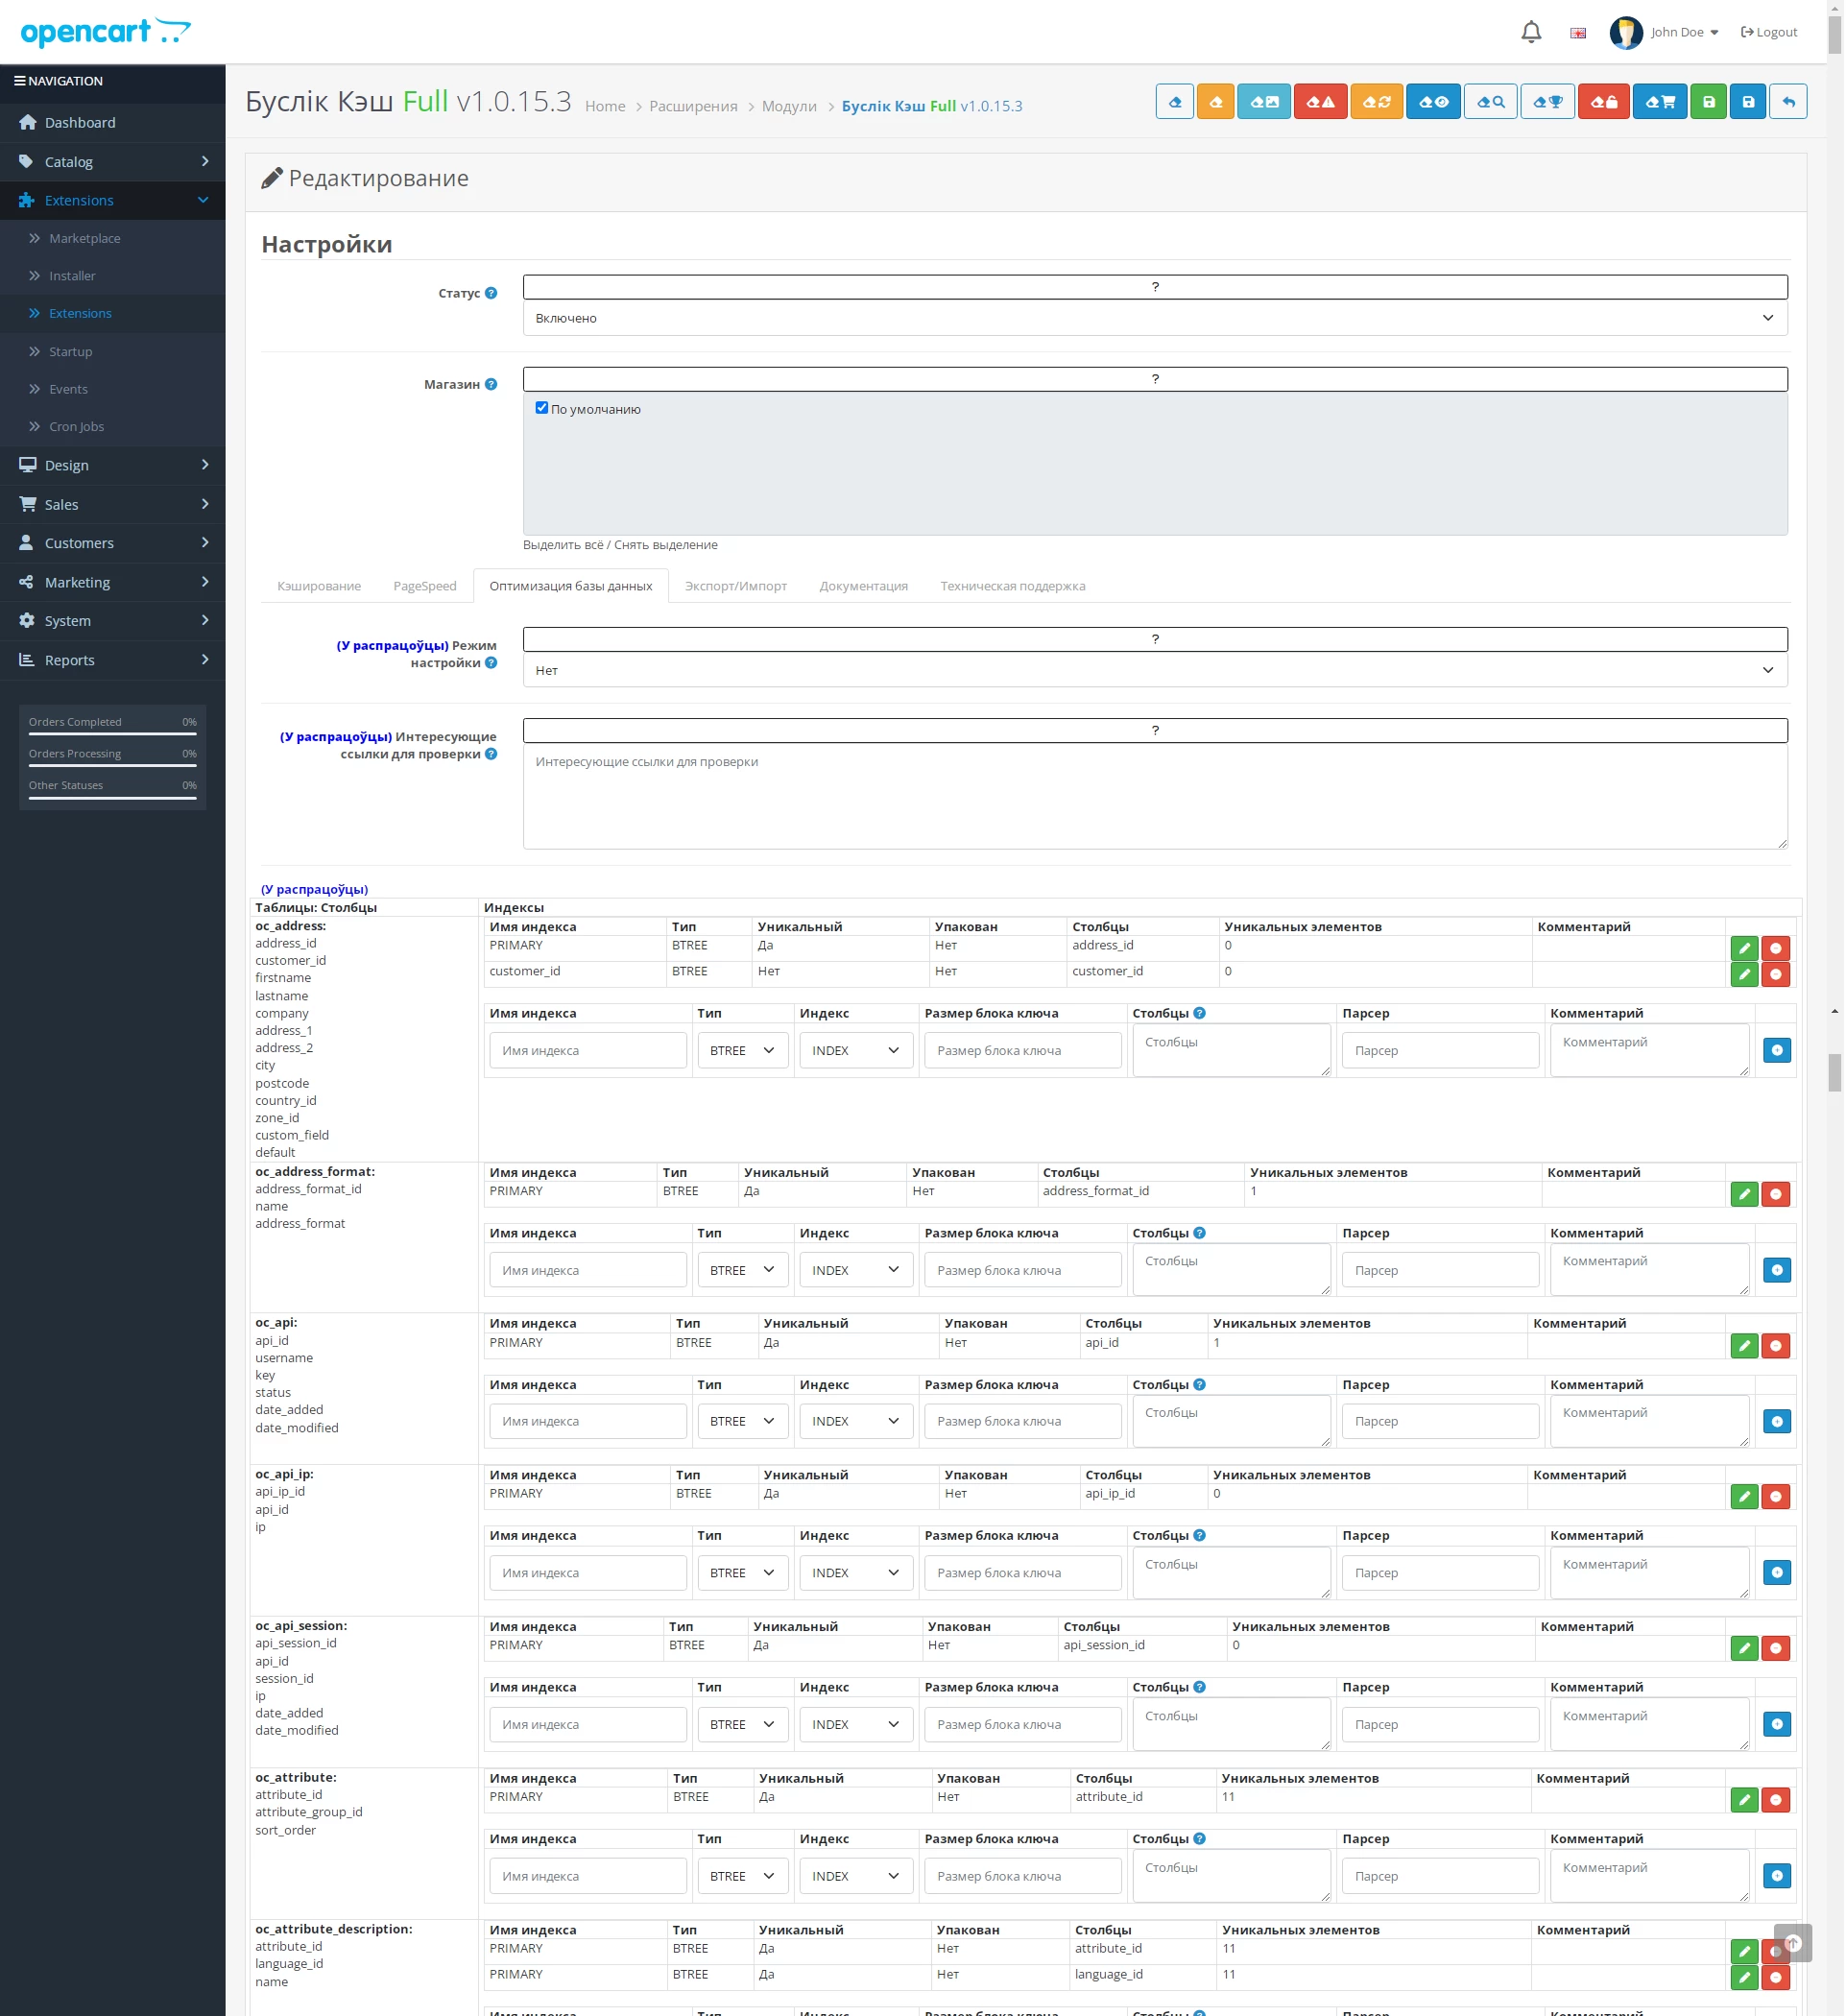This screenshot has width=1846, height=2016.
Task: Switch to the Экспорт/Импорт tab
Action: [736, 586]
